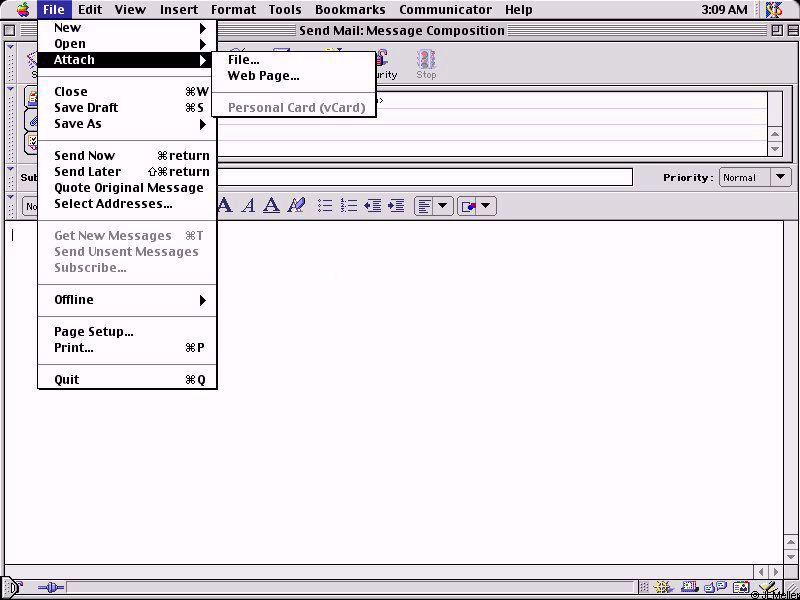This screenshot has width=800, height=600.
Task: Open the Bookmarks menu
Action: (x=351, y=10)
